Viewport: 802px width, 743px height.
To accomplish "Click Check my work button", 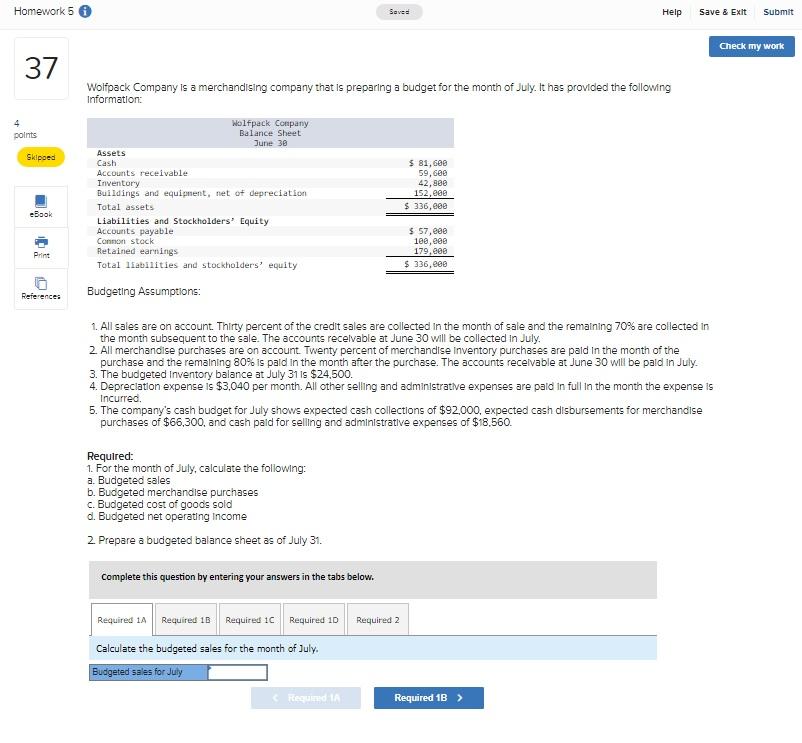I will (x=751, y=46).
